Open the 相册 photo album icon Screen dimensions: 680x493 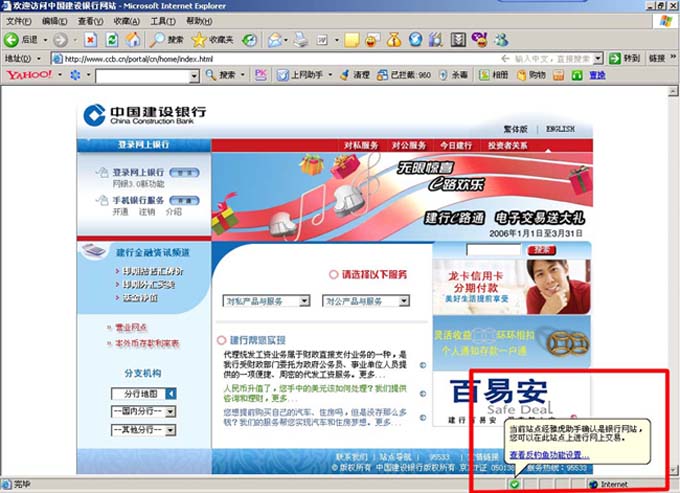point(484,75)
